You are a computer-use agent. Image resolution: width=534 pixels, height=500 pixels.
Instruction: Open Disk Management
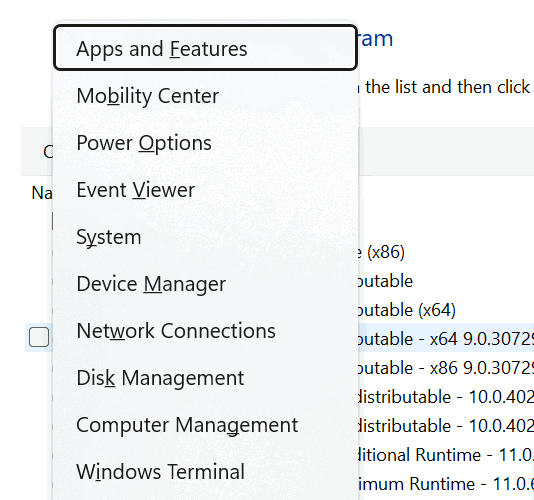point(205,378)
